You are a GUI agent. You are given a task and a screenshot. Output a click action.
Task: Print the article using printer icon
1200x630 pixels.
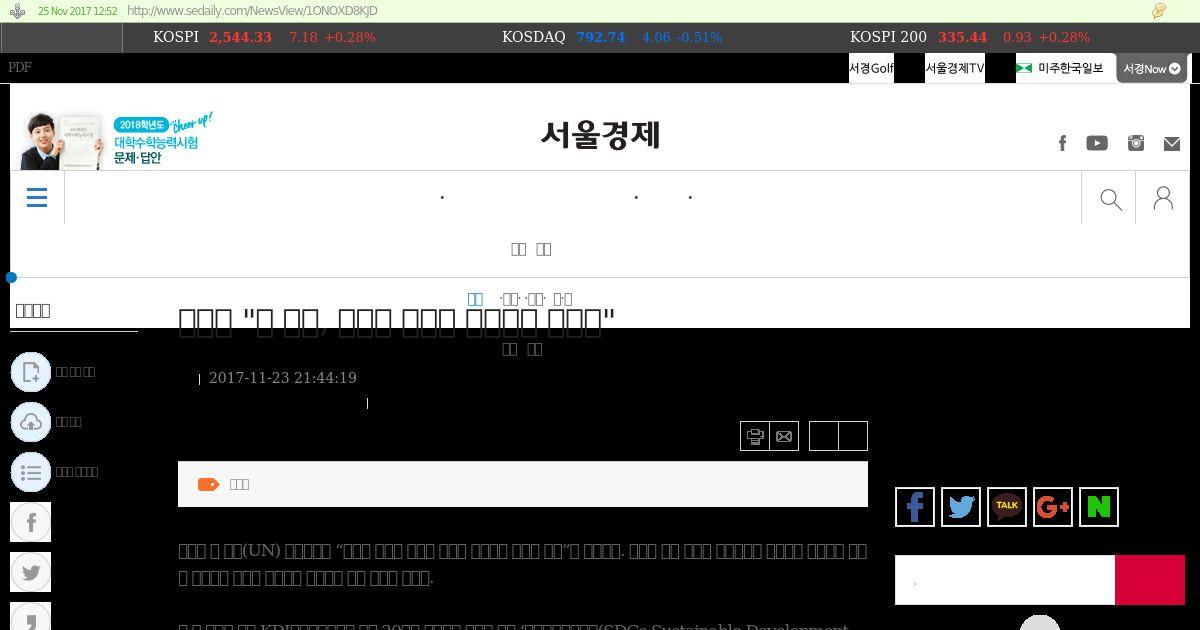(755, 436)
